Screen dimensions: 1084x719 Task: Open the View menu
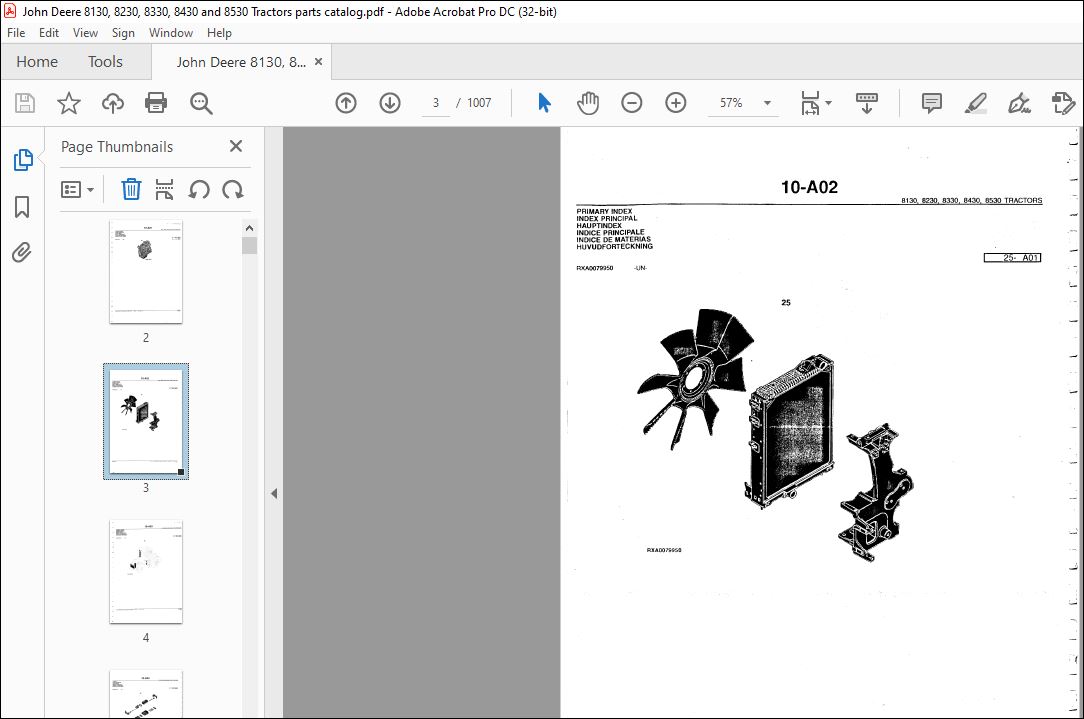(x=85, y=32)
